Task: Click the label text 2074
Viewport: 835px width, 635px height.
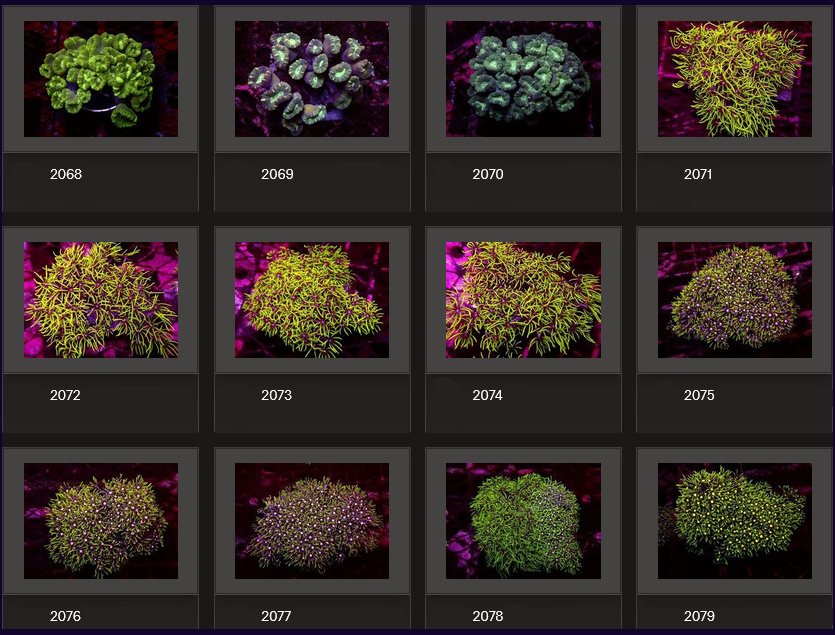Action: [488, 395]
